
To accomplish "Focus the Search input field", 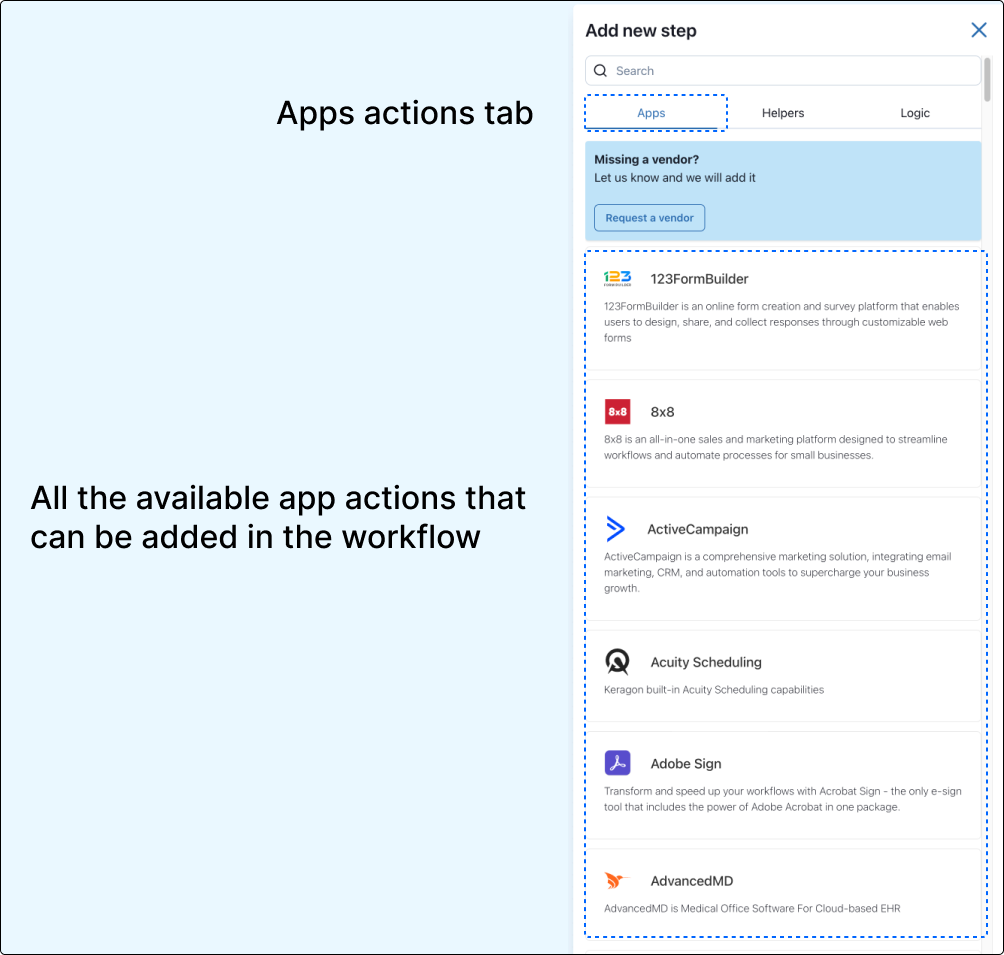I will 782,70.
